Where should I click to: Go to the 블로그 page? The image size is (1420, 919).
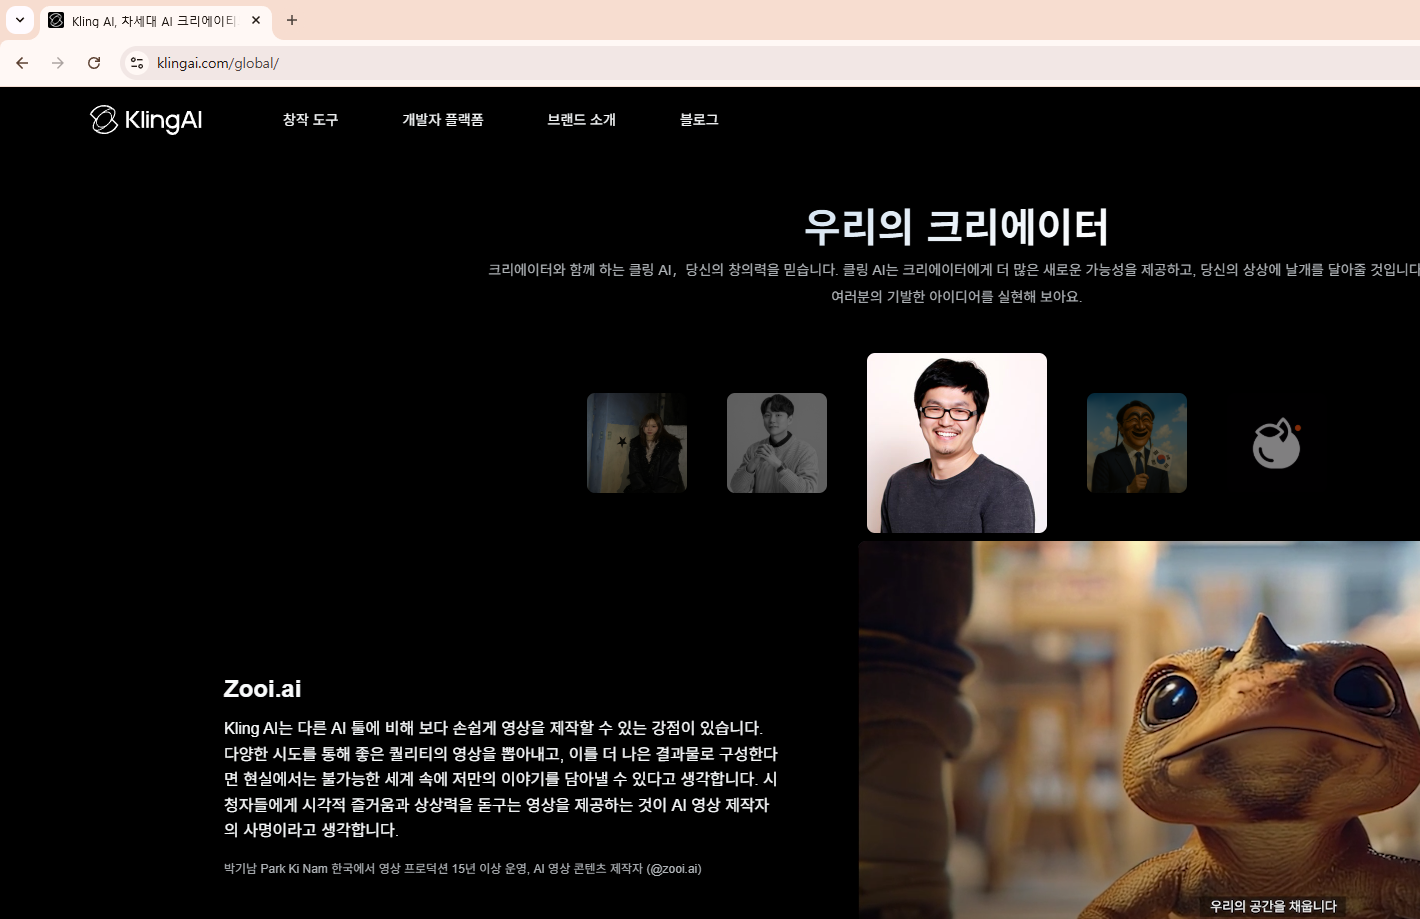(699, 120)
